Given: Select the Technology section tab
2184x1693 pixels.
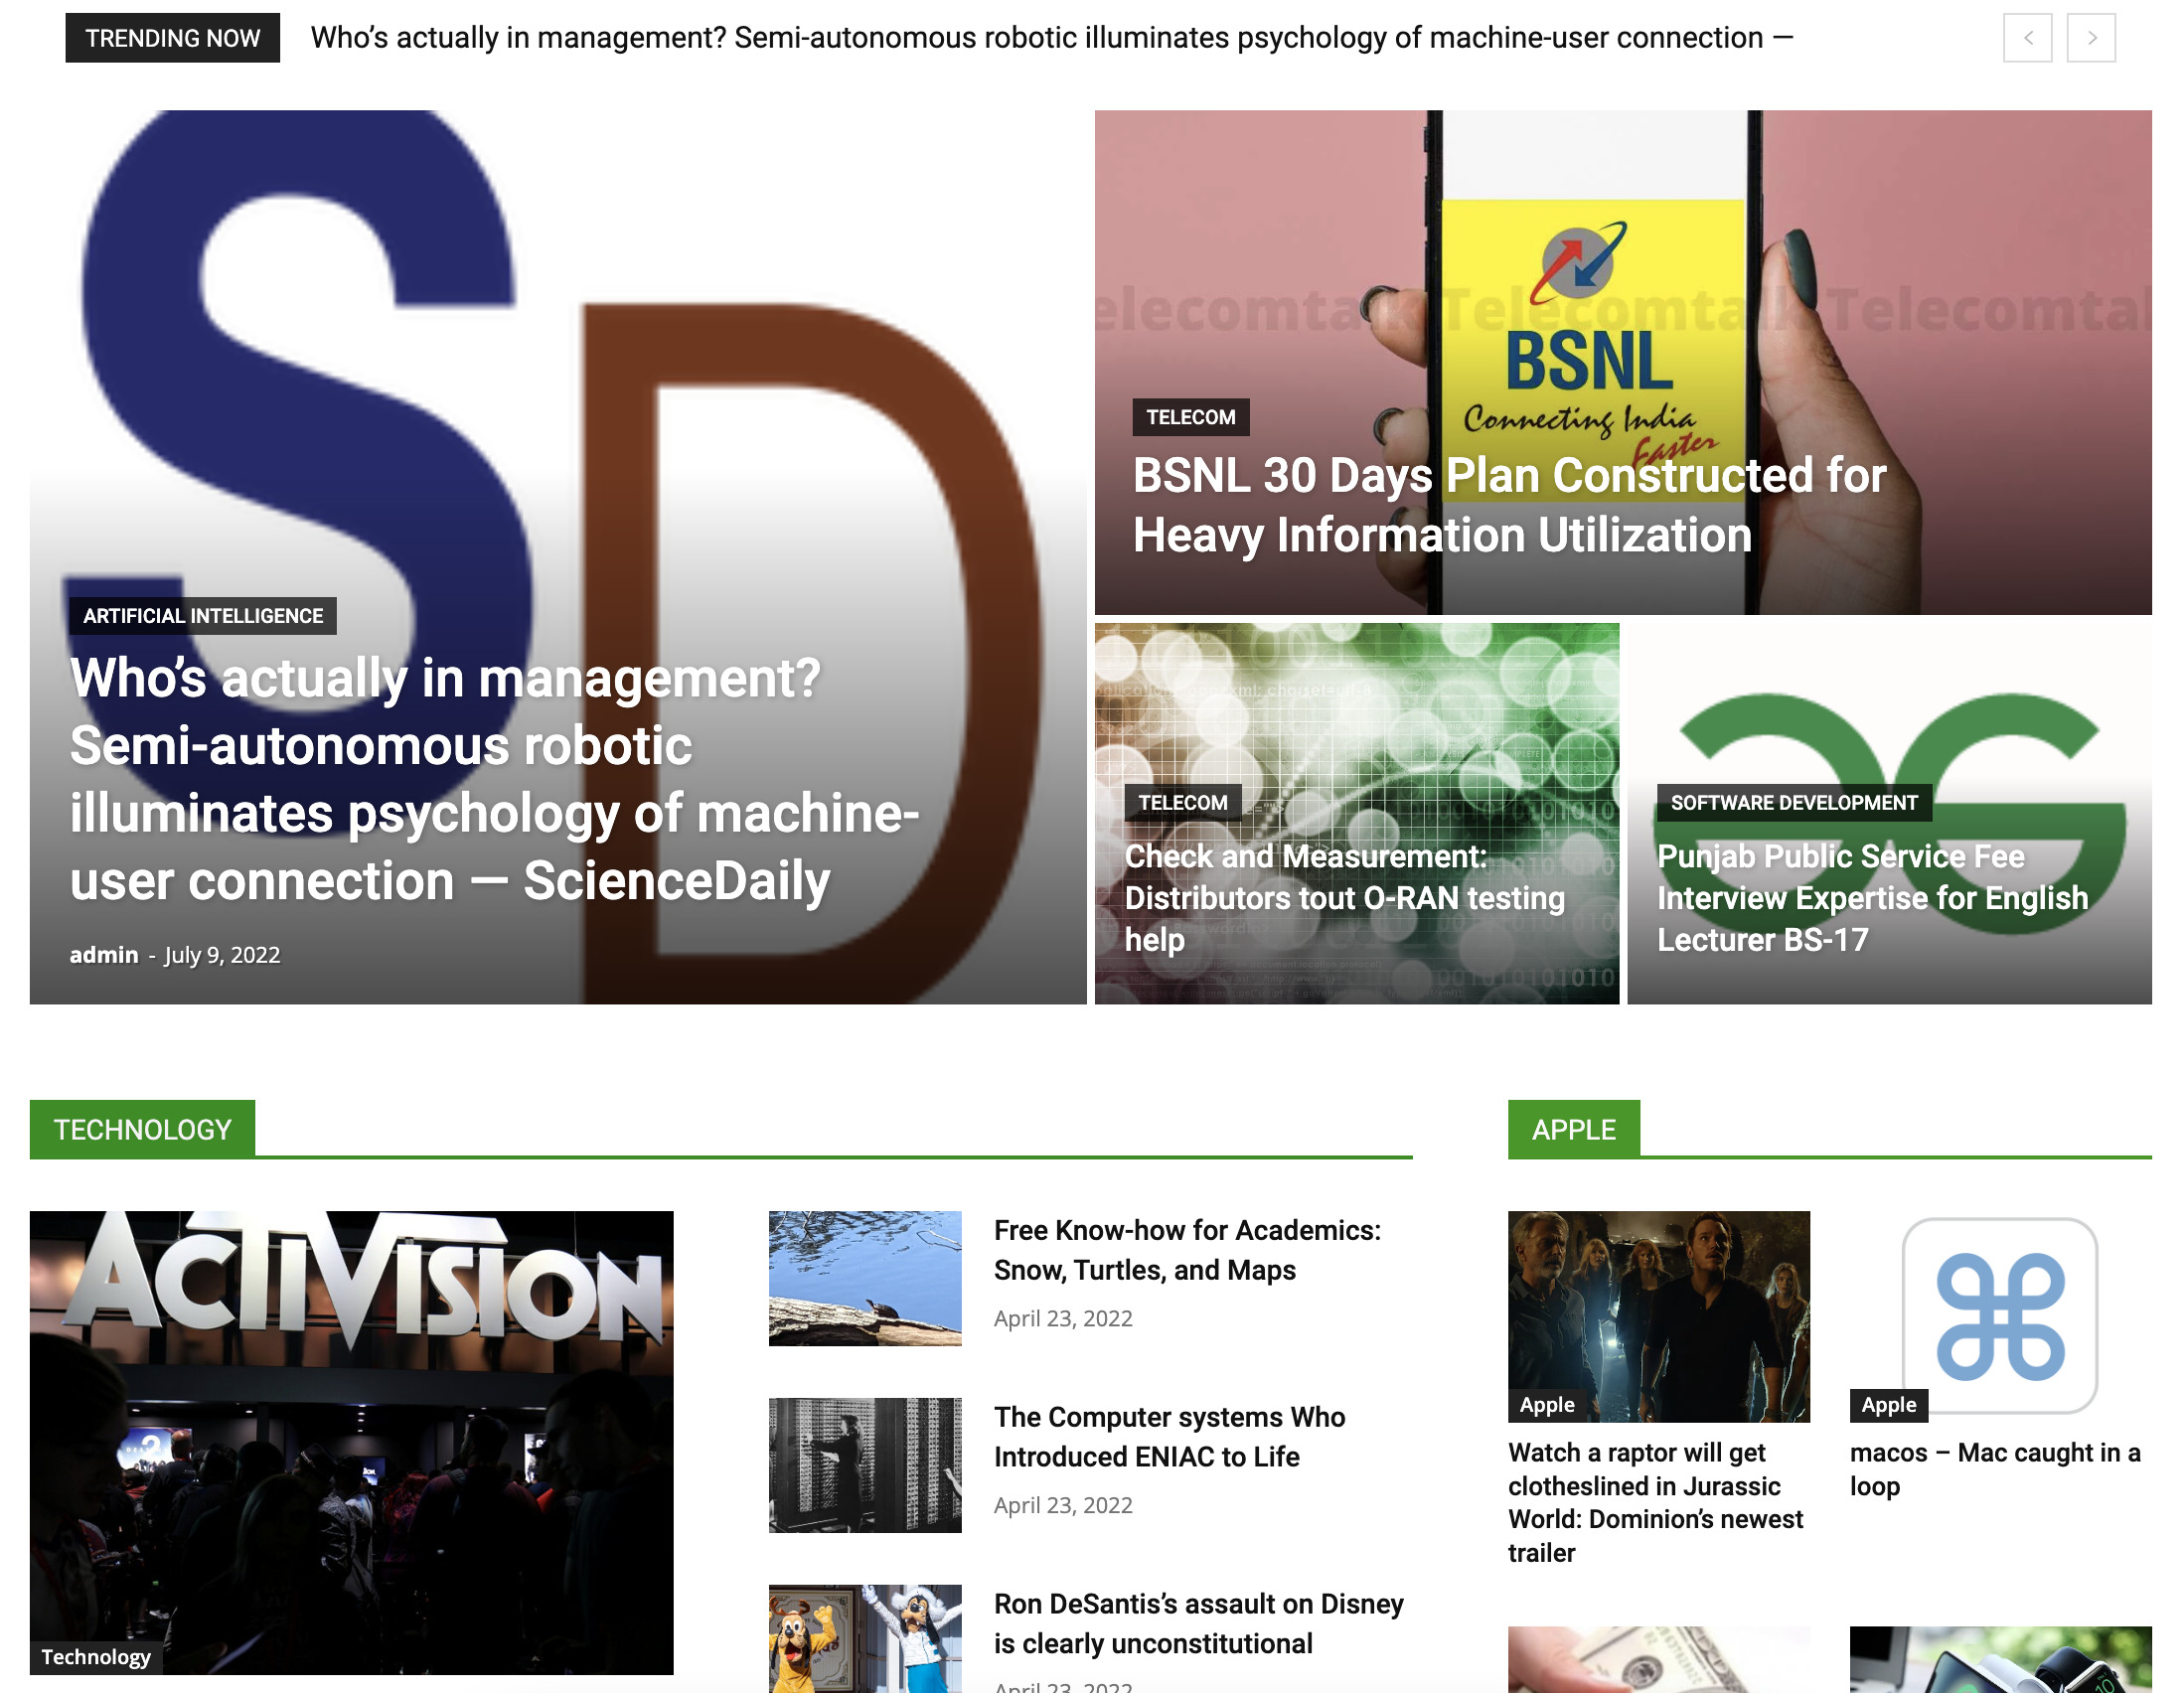Looking at the screenshot, I should tap(142, 1130).
